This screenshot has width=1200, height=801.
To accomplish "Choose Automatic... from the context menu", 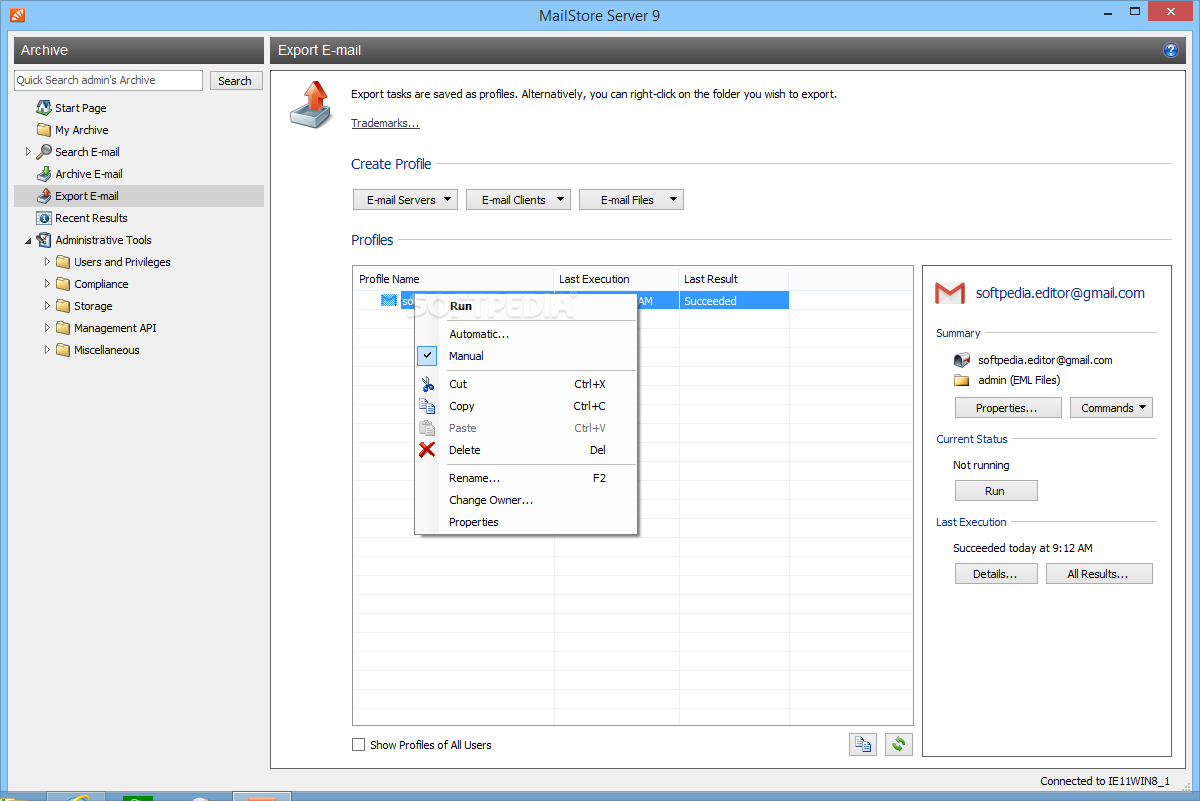I will click(x=526, y=334).
